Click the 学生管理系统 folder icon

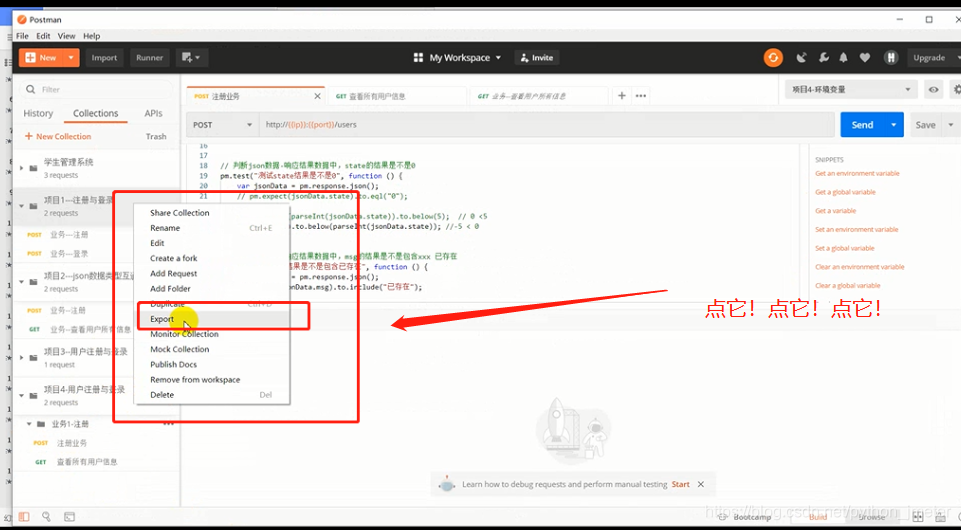[x=33, y=168]
